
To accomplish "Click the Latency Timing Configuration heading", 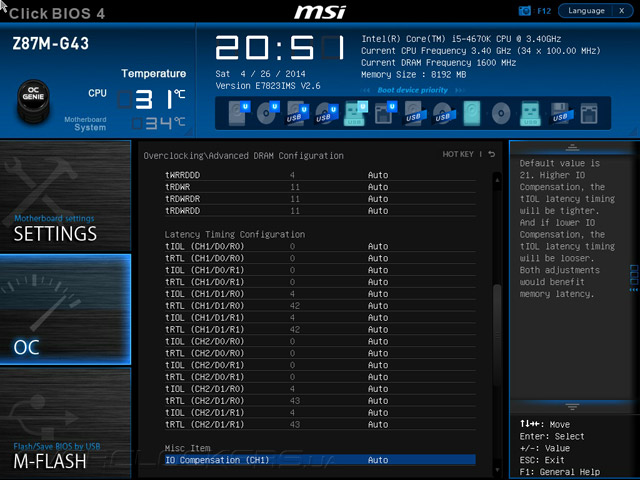I will point(235,235).
